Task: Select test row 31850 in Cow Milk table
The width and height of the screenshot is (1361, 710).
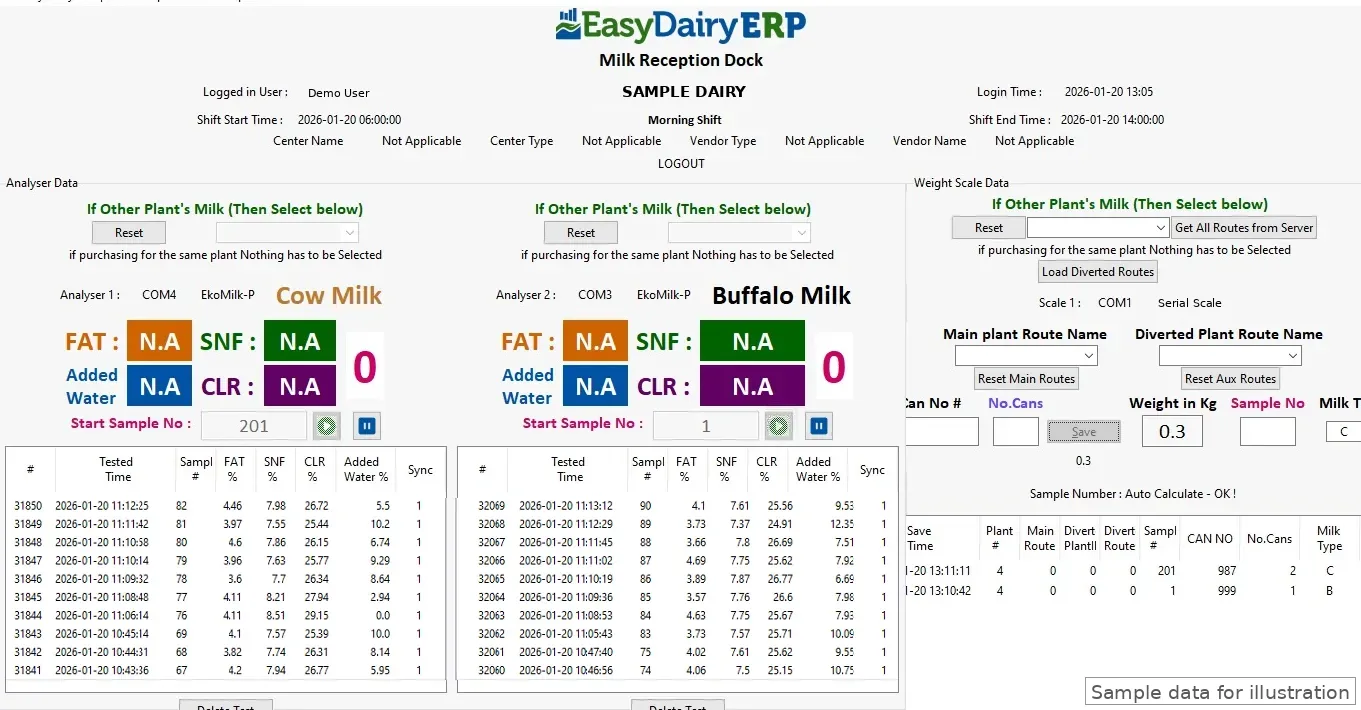Action: tap(225, 505)
